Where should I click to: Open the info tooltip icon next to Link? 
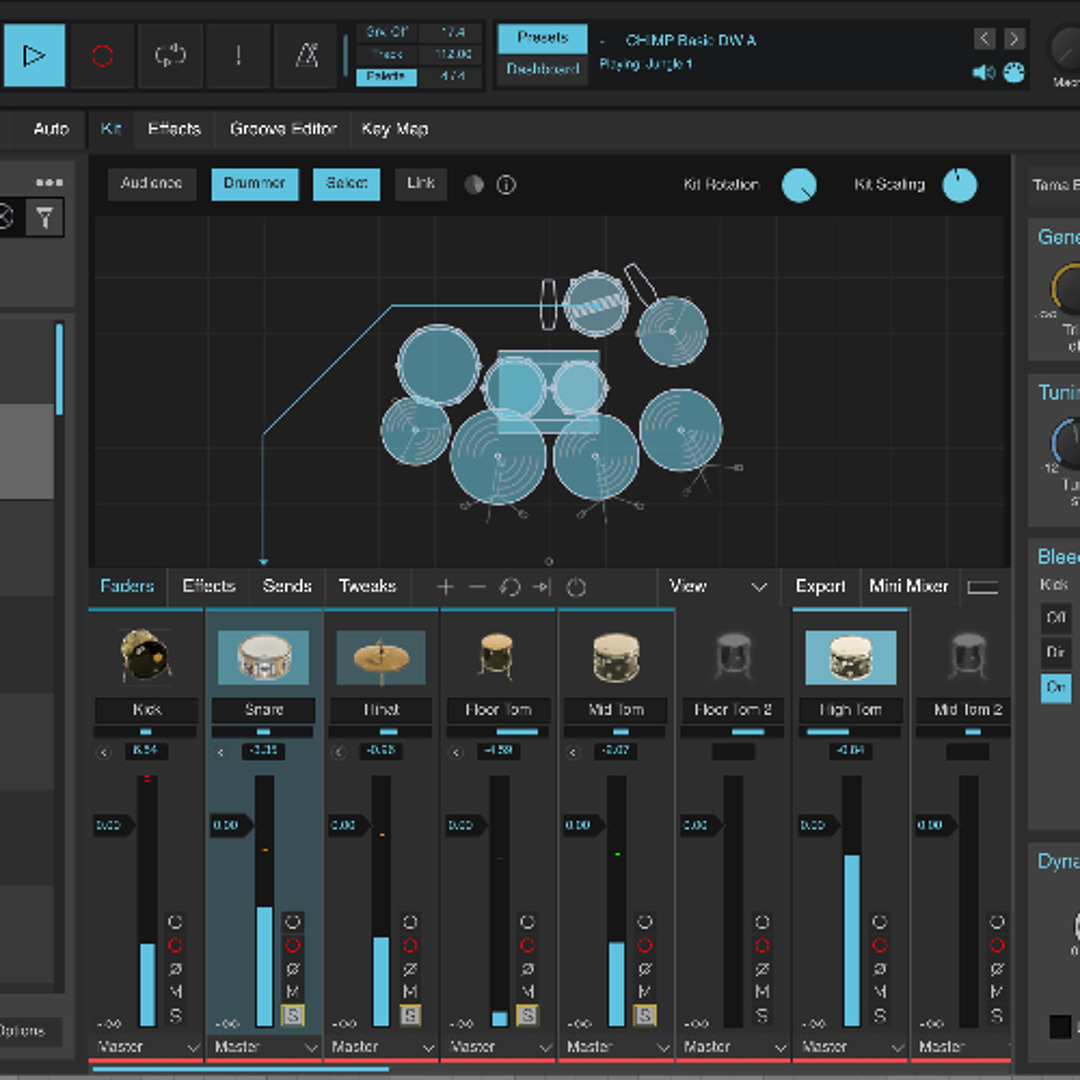click(505, 184)
